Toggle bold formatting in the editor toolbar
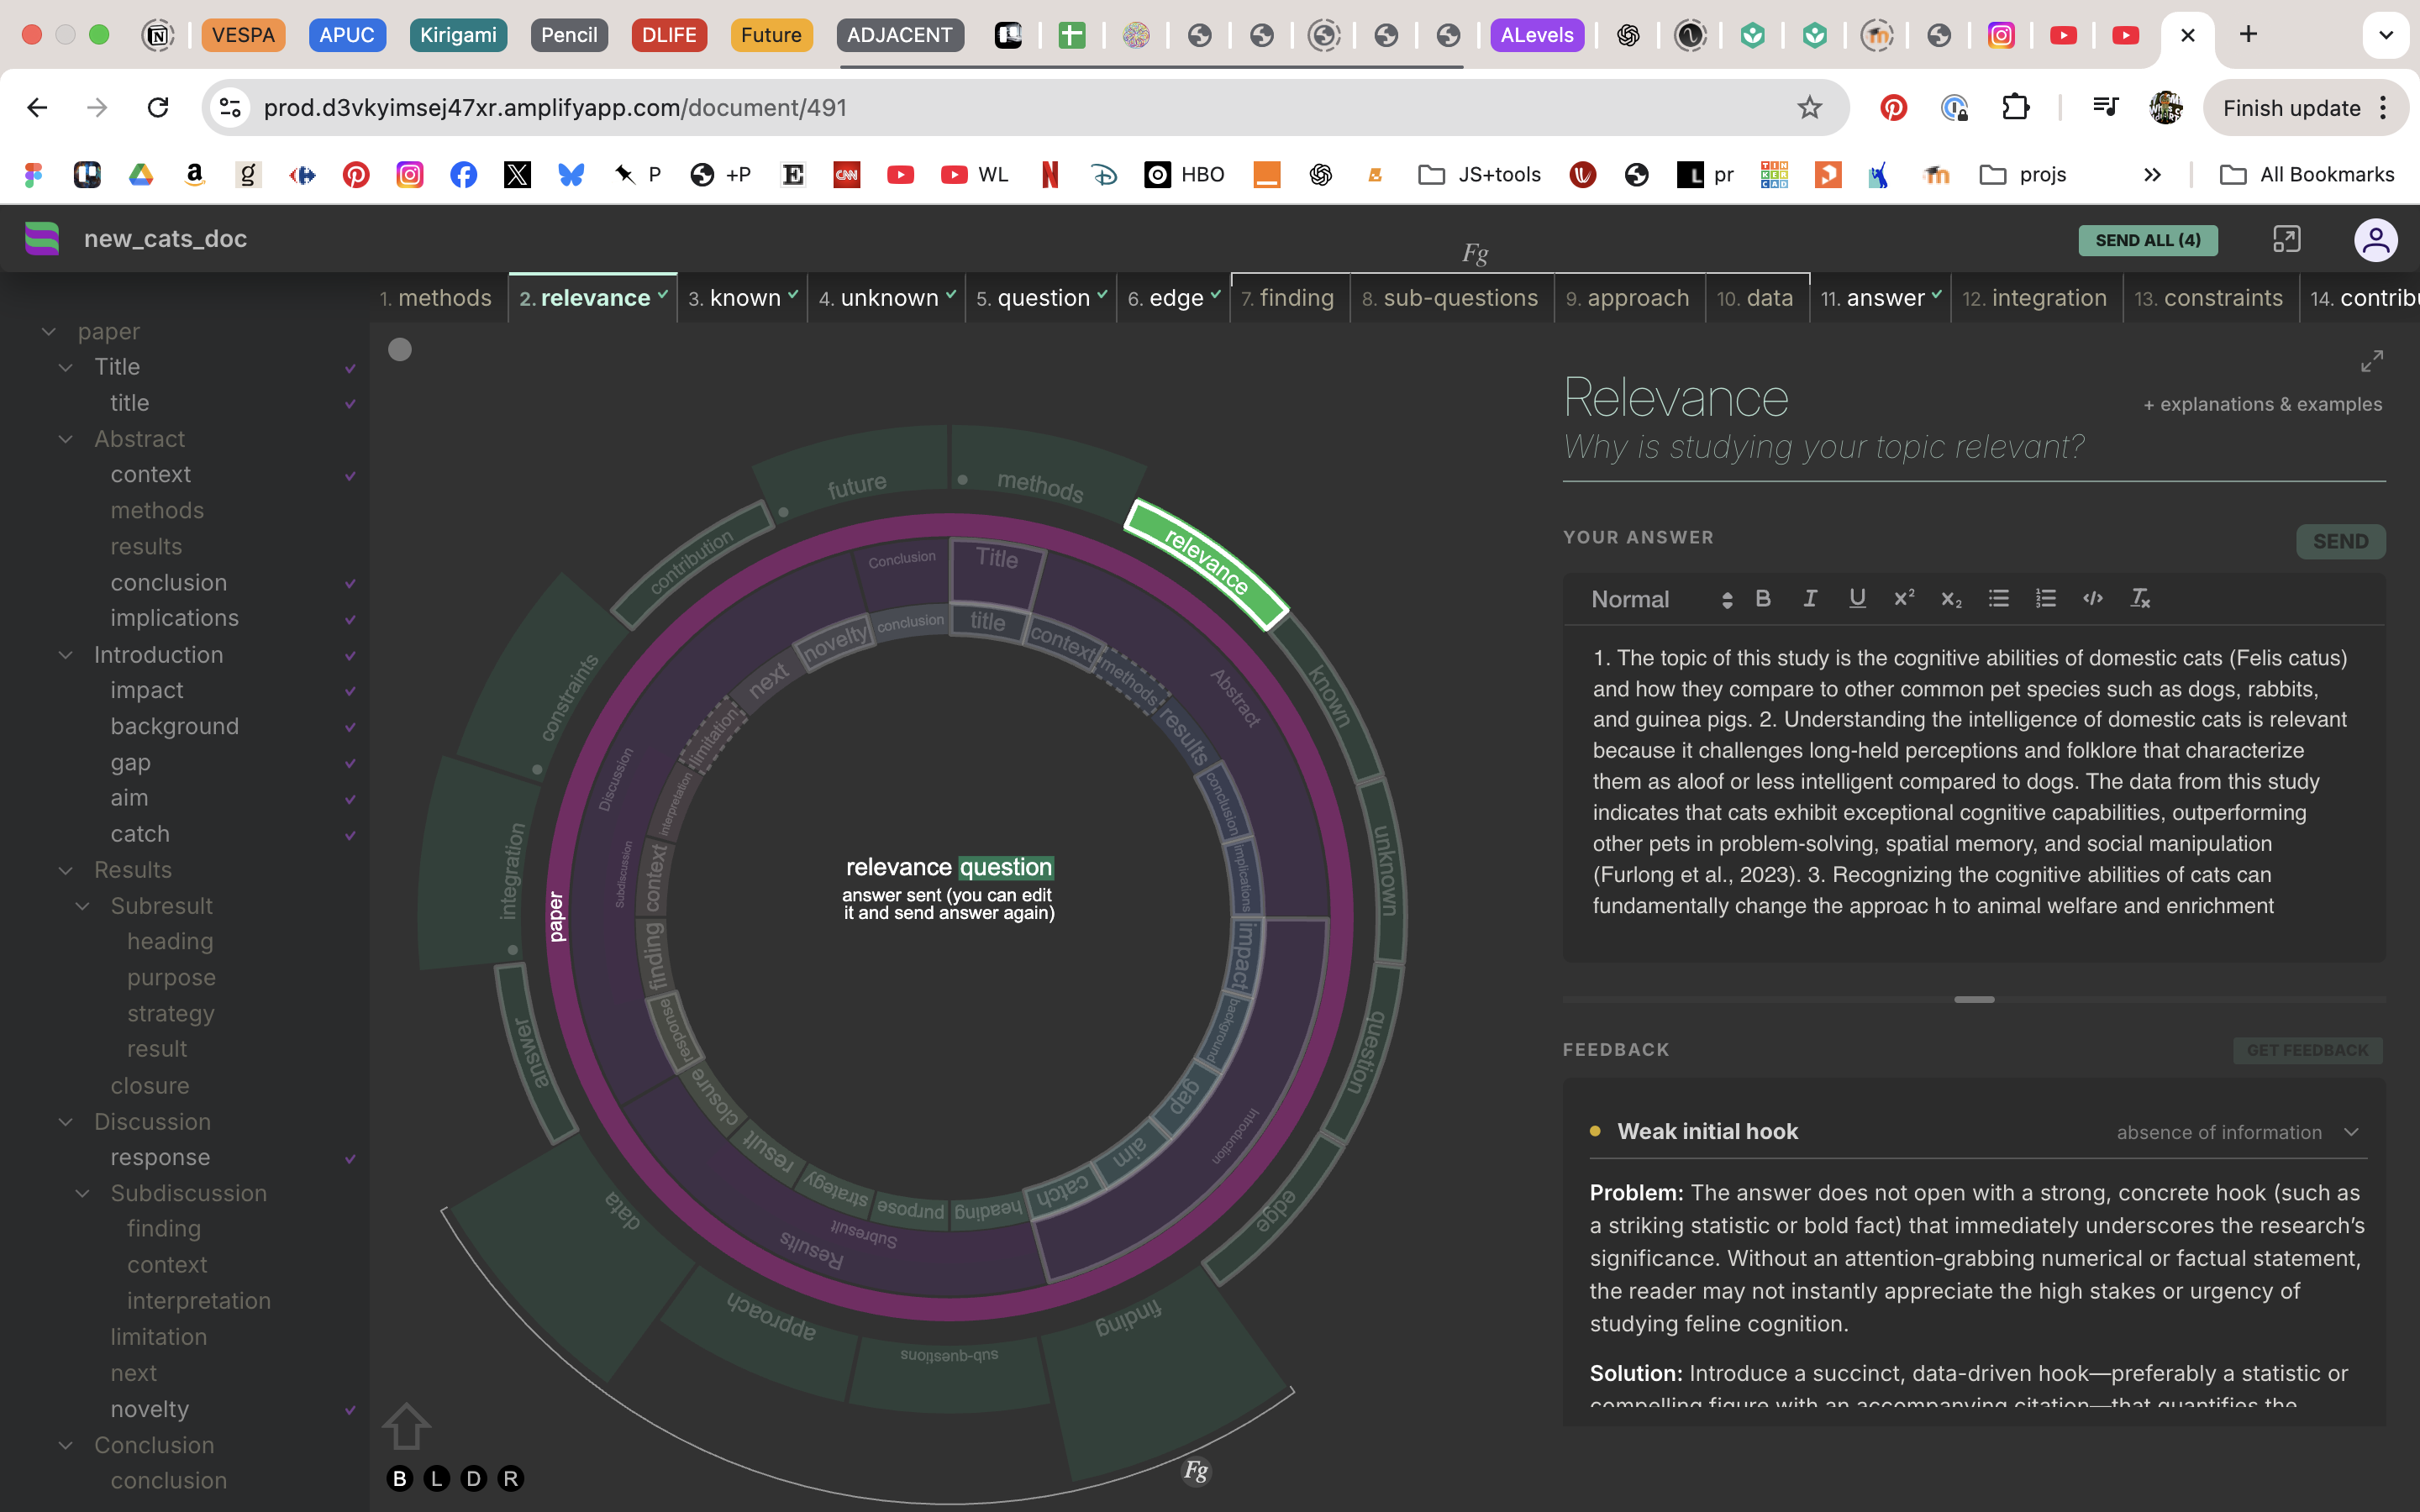The width and height of the screenshot is (2420, 1512). pyautogui.click(x=1763, y=598)
